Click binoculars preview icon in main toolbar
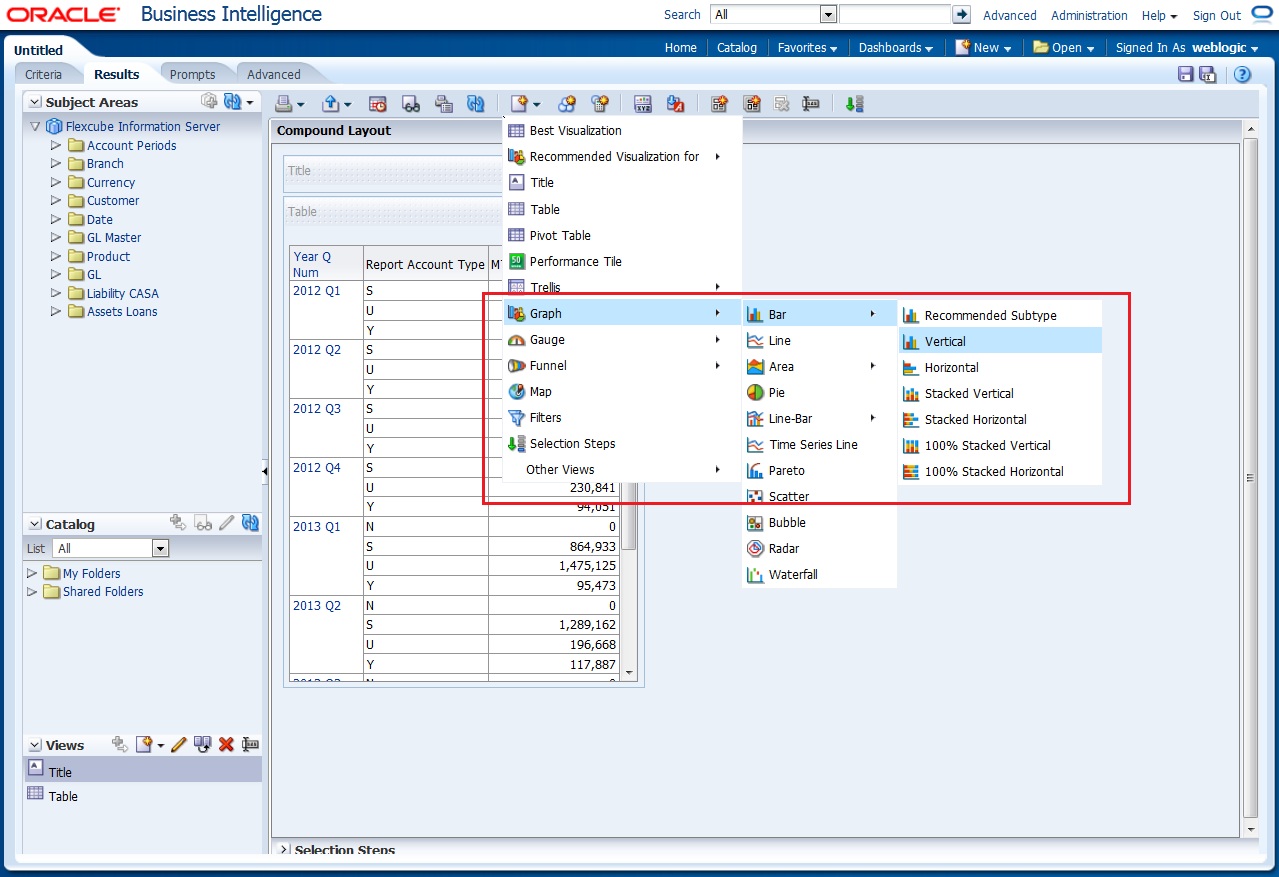This screenshot has width=1279, height=877. click(x=410, y=103)
